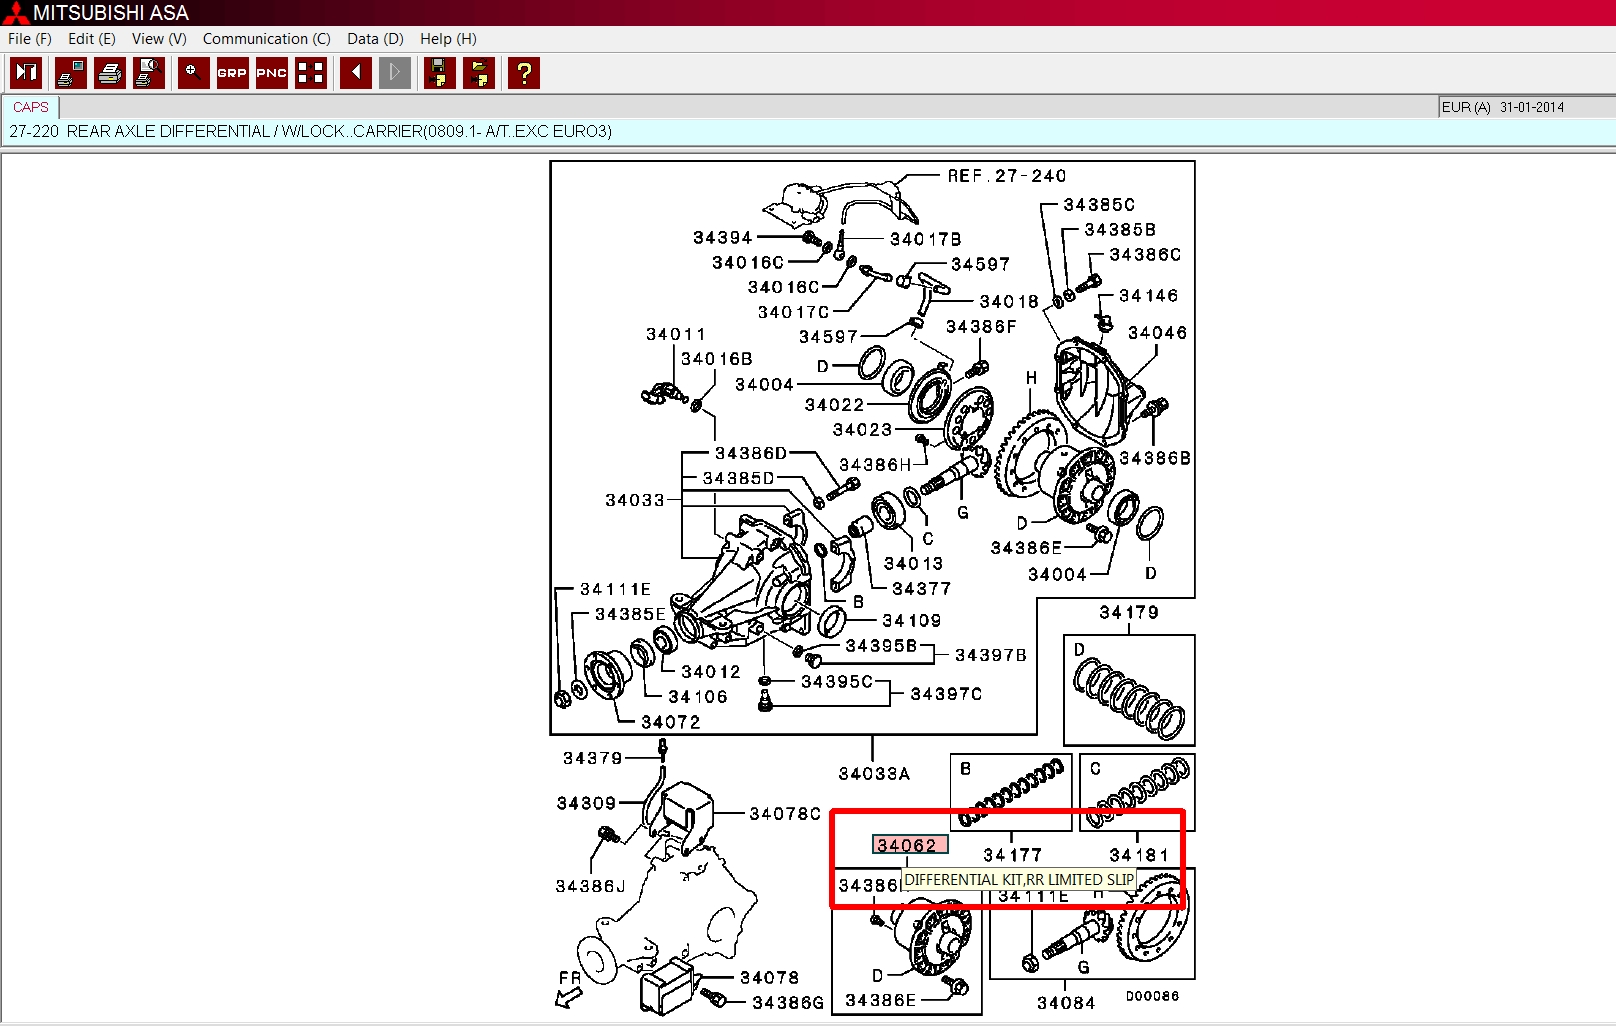This screenshot has width=1616, height=1026.
Task: Select part number 34309
Action: tap(586, 804)
